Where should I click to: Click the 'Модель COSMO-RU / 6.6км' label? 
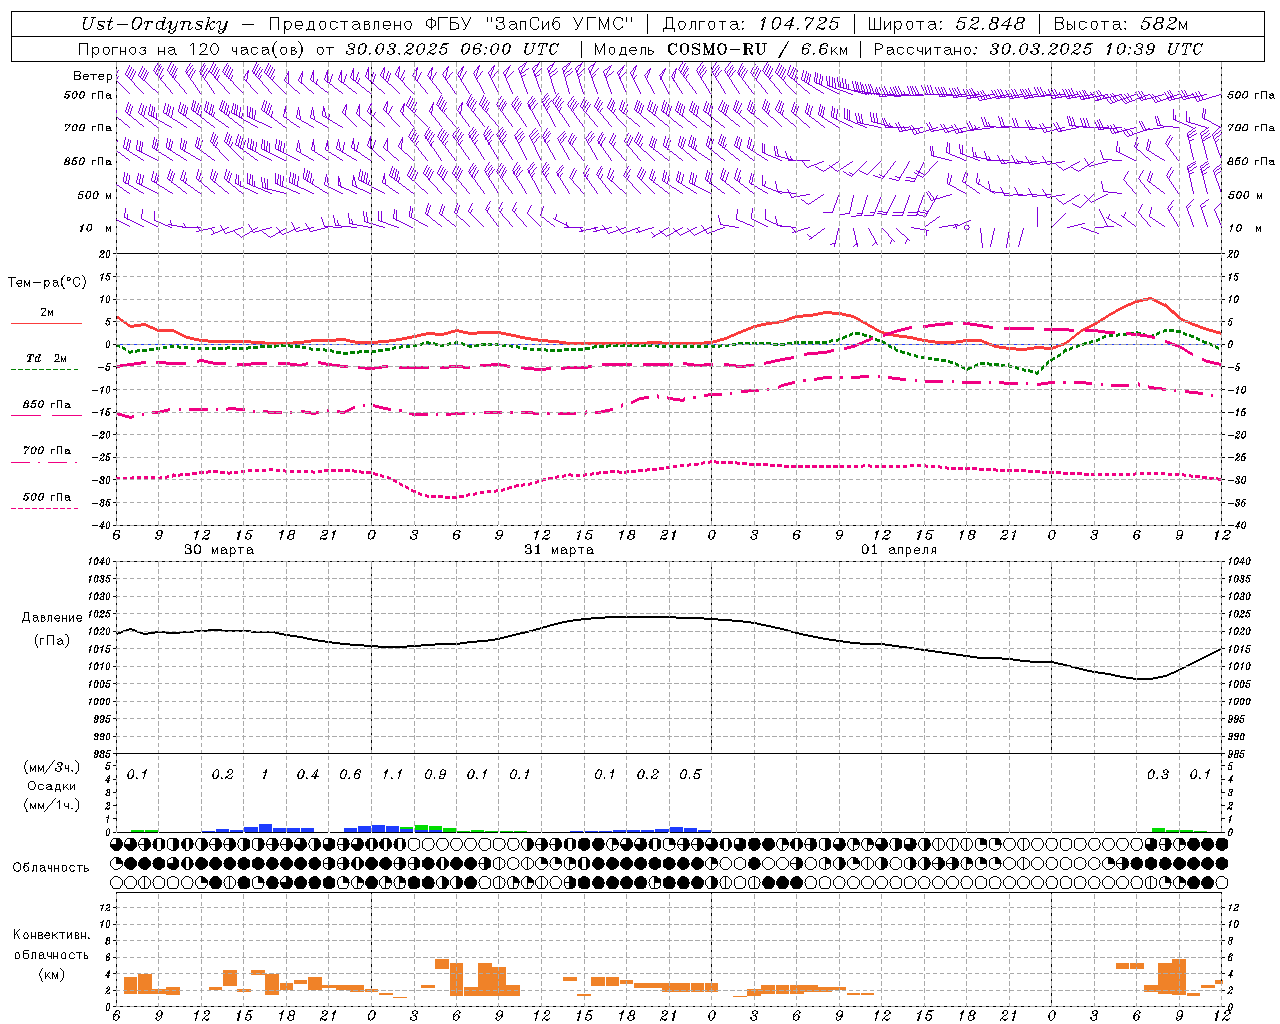tap(721, 49)
